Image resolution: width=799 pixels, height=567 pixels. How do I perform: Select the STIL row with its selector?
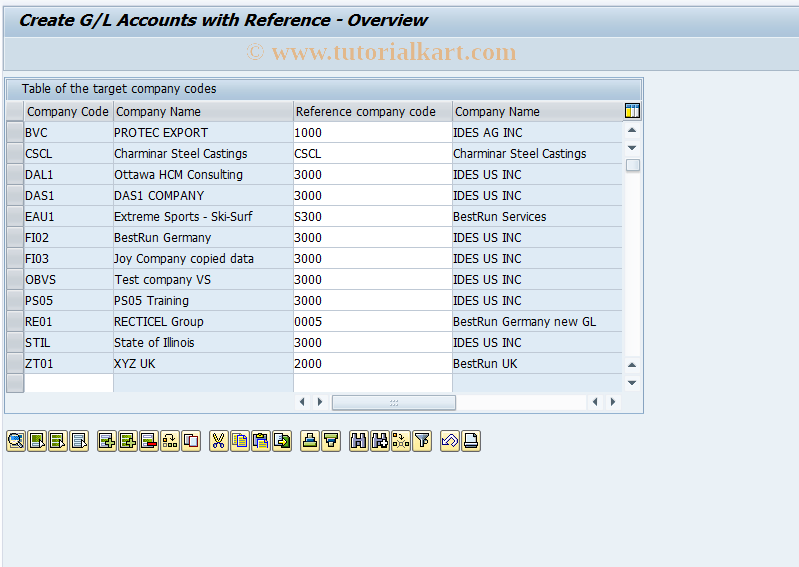[x=15, y=342]
